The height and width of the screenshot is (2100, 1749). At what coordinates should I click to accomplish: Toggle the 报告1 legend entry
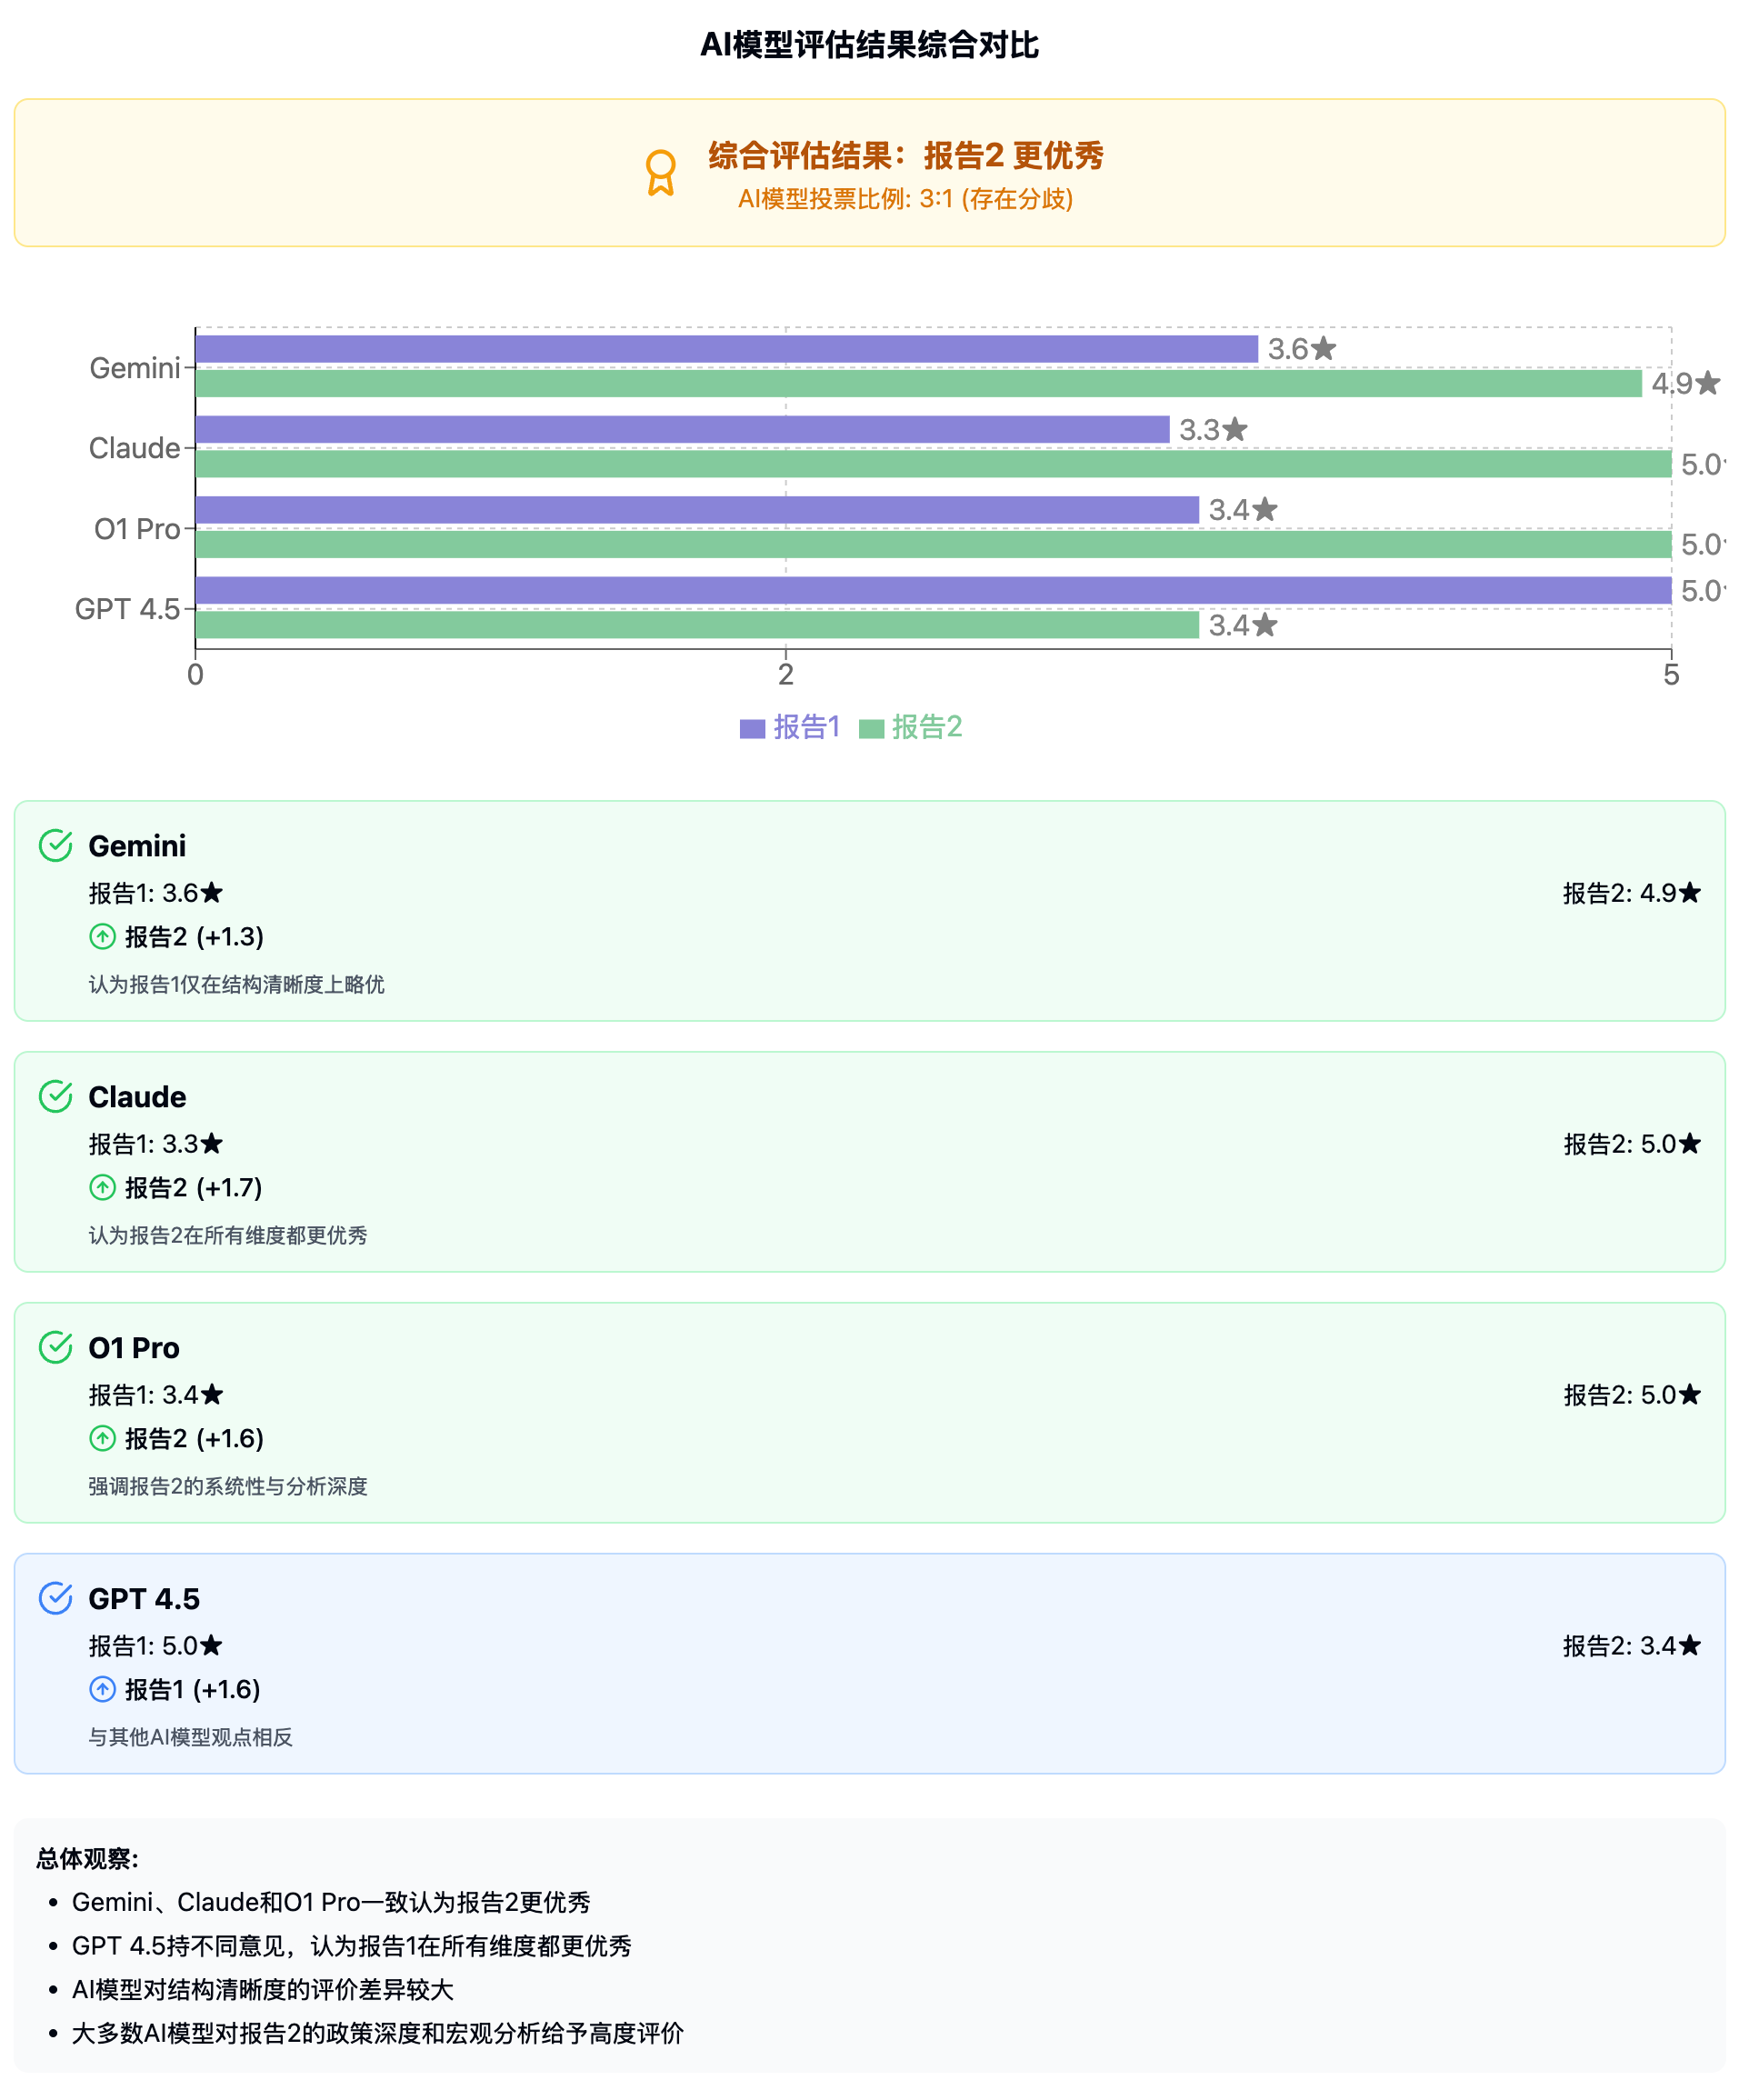click(806, 727)
